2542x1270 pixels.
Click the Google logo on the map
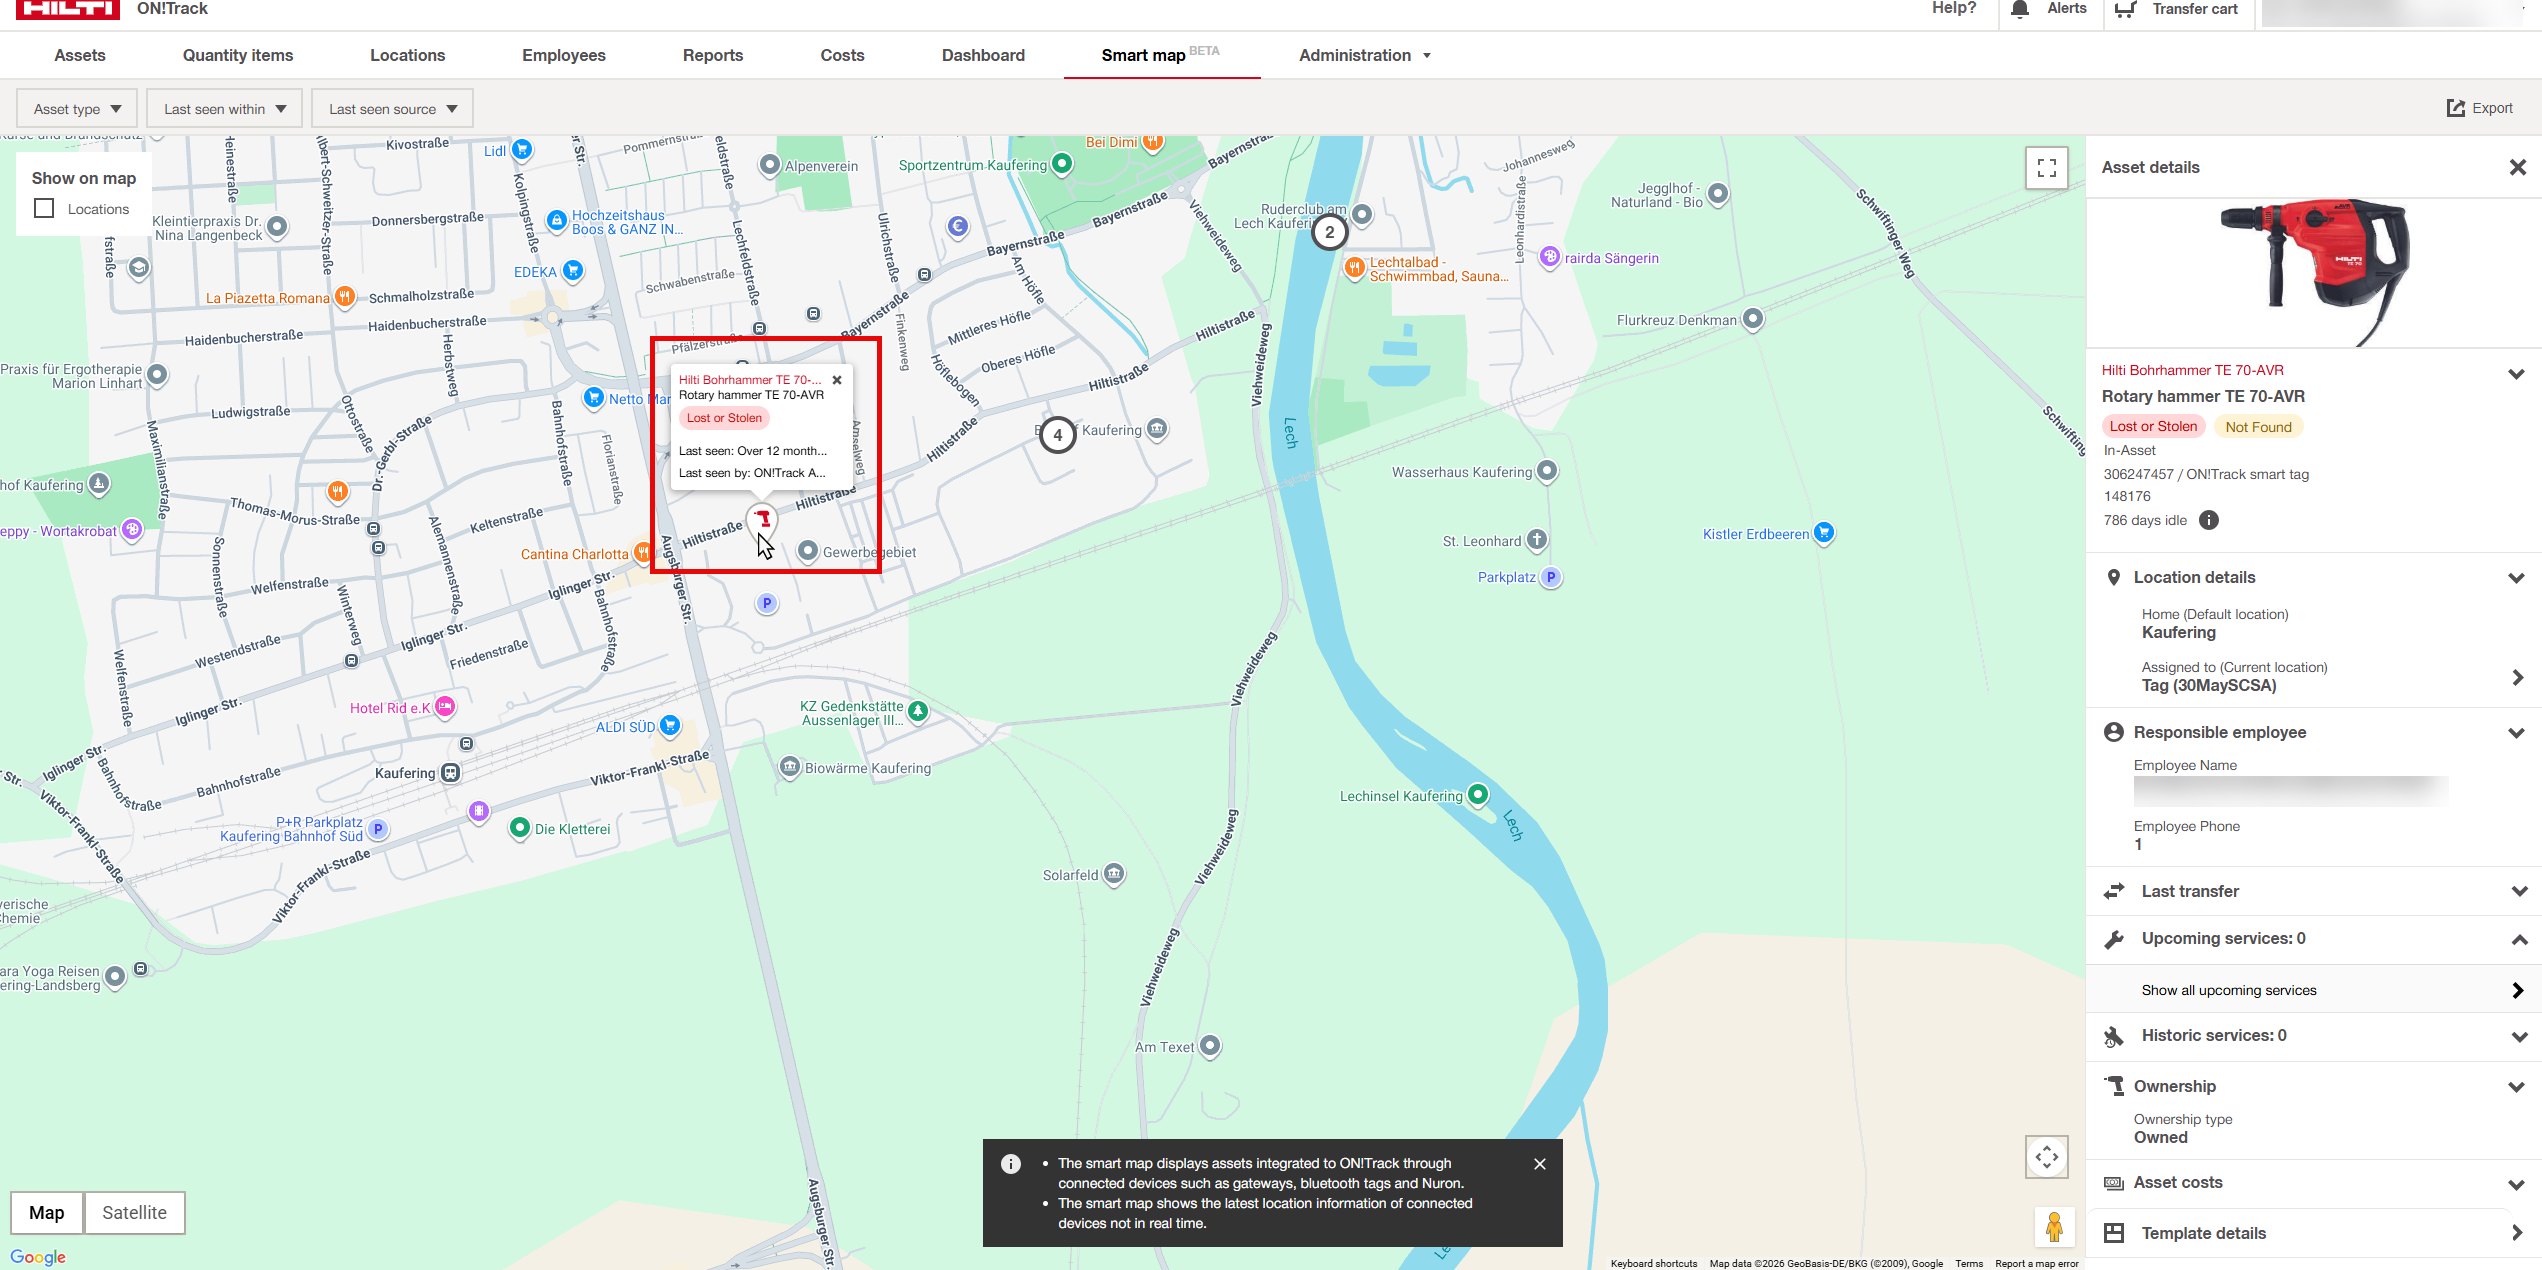[38, 1257]
